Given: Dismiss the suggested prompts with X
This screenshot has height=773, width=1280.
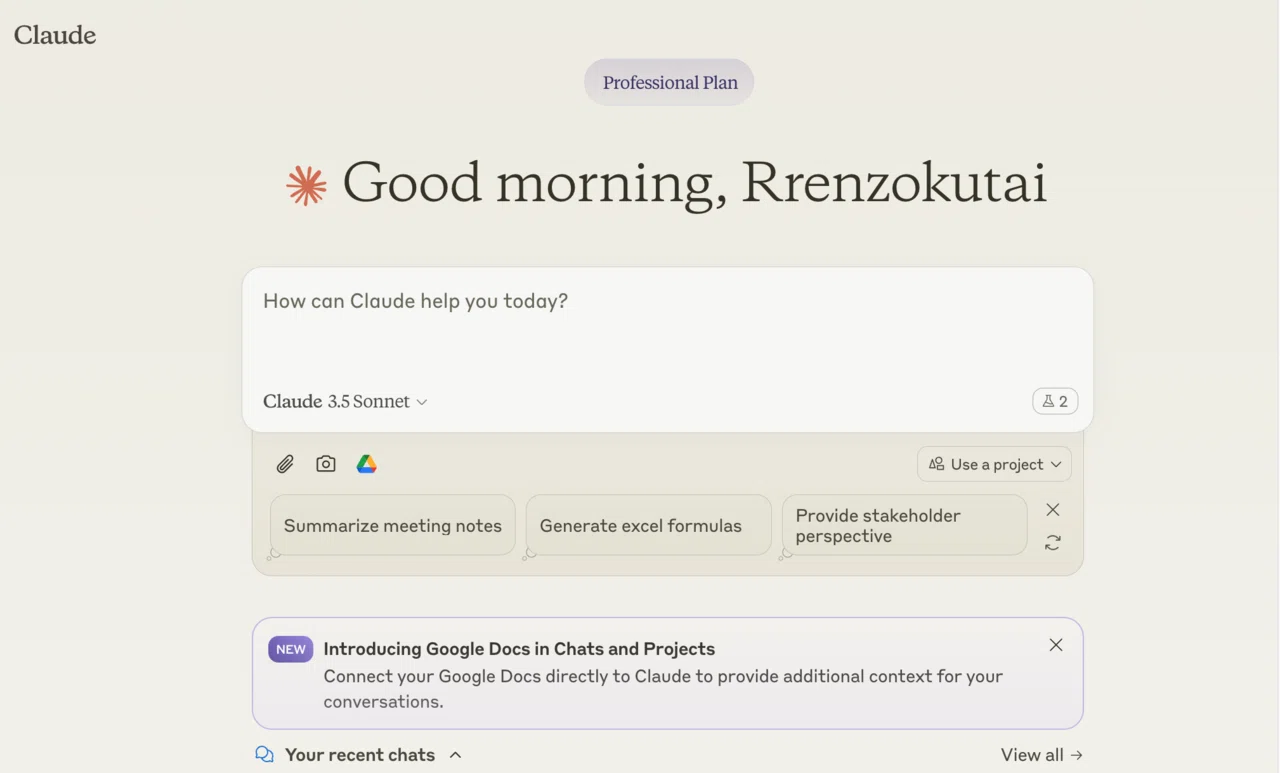Looking at the screenshot, I should [1053, 510].
